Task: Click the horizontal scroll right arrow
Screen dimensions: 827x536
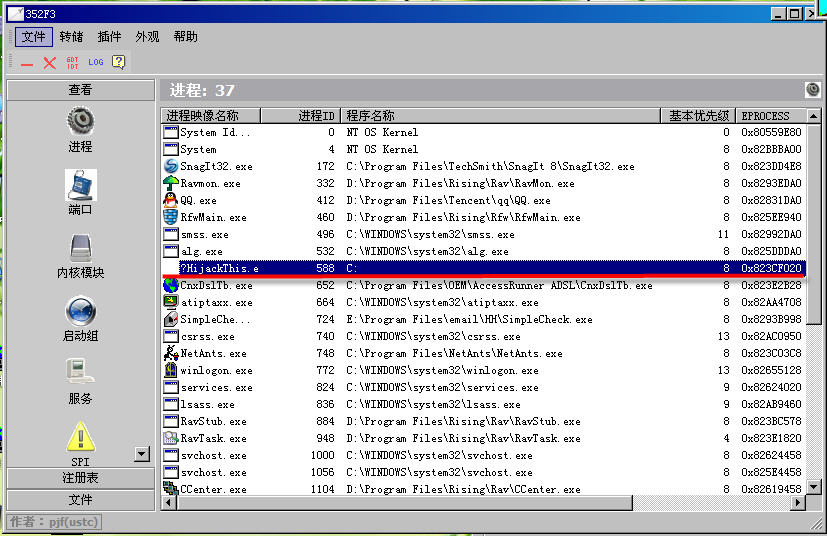Action: pyautogui.click(x=799, y=503)
